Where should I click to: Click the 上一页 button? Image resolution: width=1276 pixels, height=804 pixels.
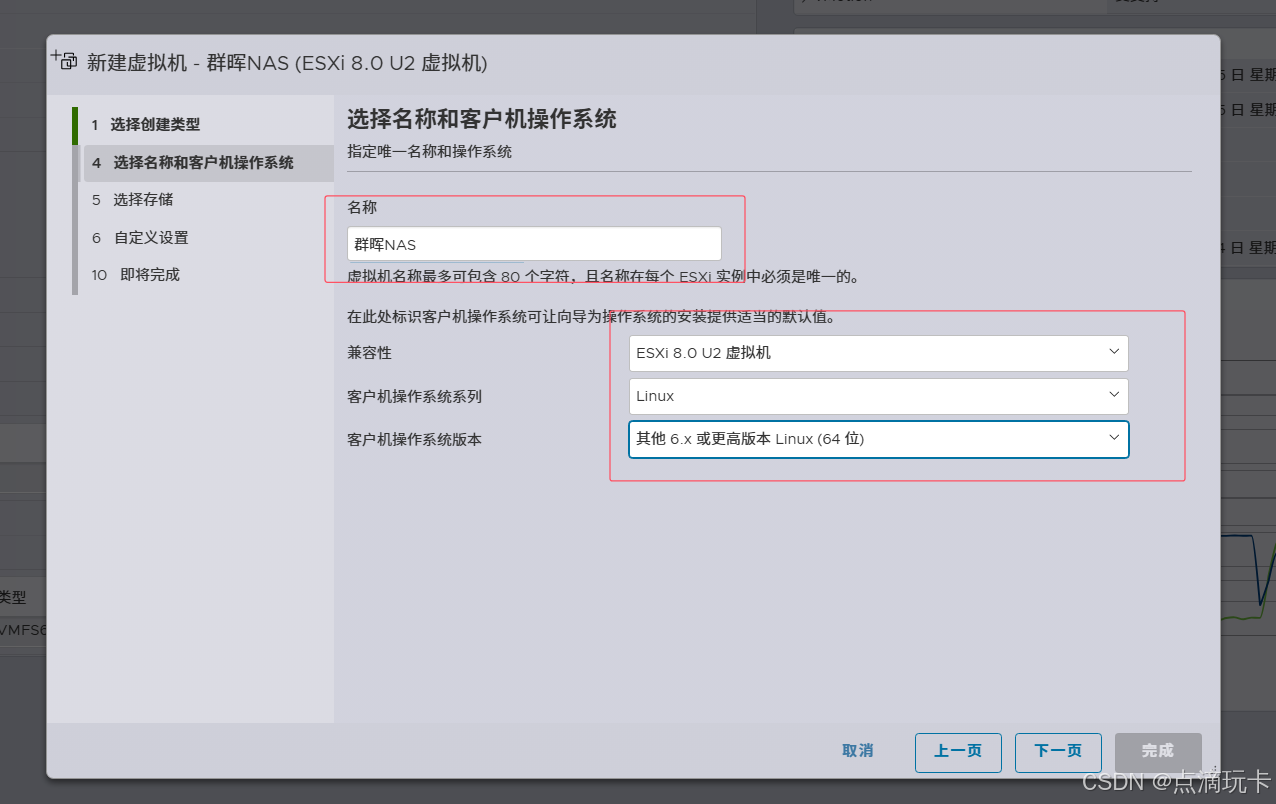click(x=958, y=752)
